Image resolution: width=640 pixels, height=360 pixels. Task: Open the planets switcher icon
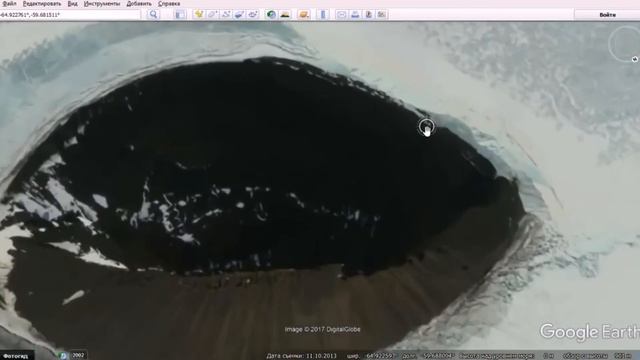(304, 15)
